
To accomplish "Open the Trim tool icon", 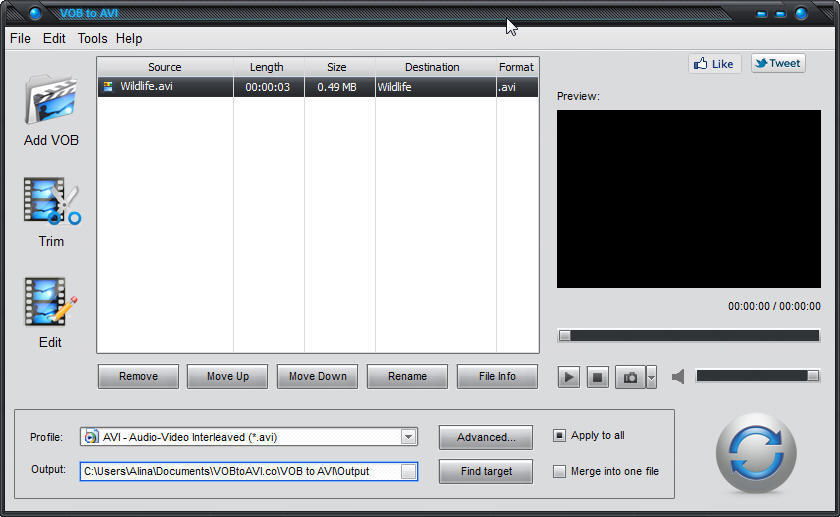I will tap(52, 201).
